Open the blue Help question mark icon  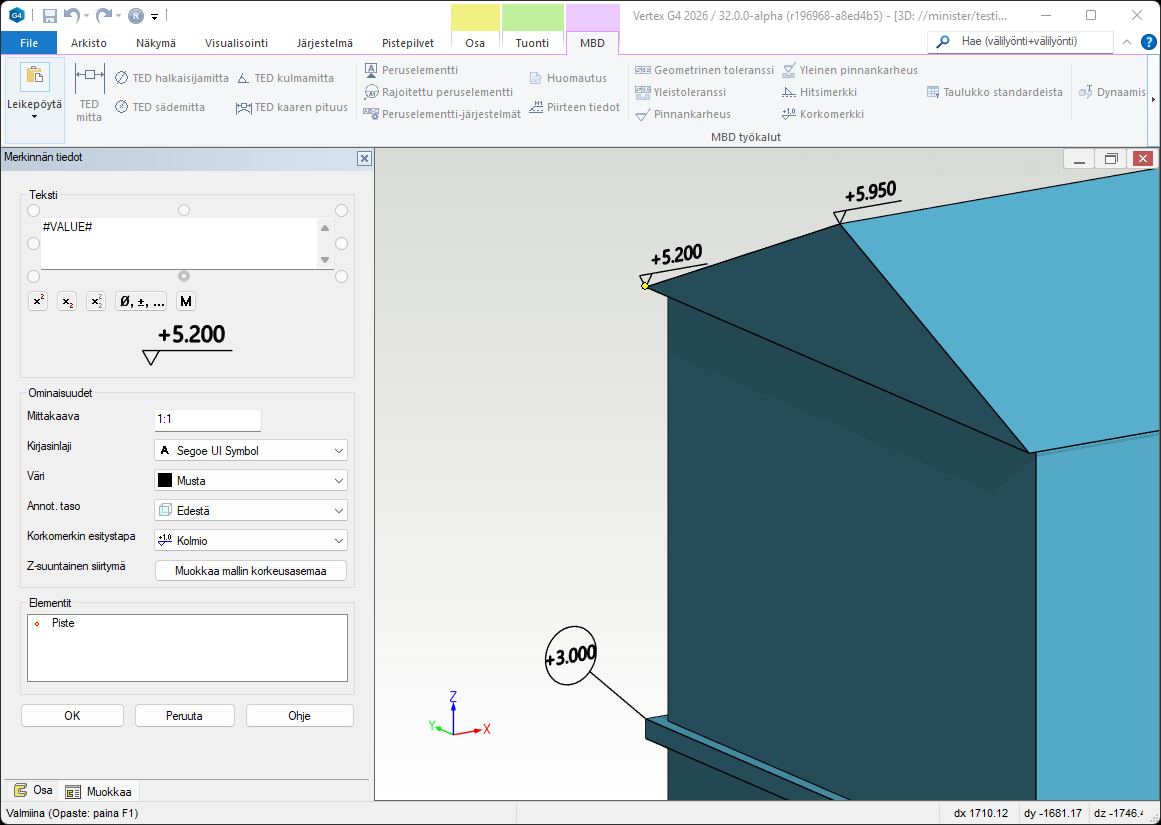(1149, 42)
